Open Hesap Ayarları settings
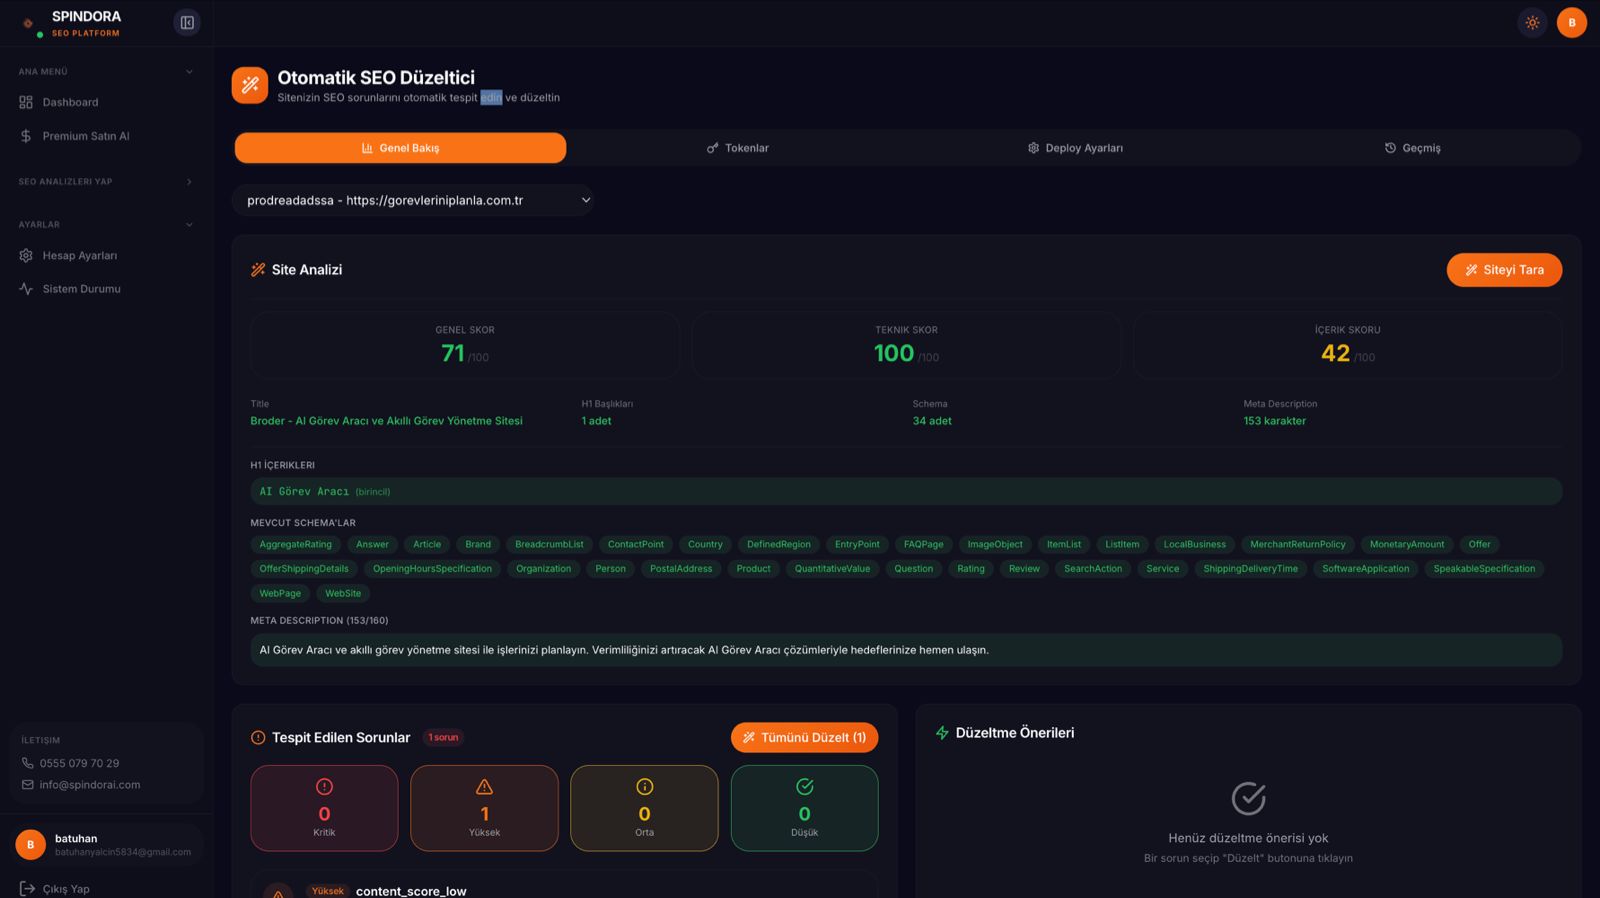1600x898 pixels. click(79, 256)
